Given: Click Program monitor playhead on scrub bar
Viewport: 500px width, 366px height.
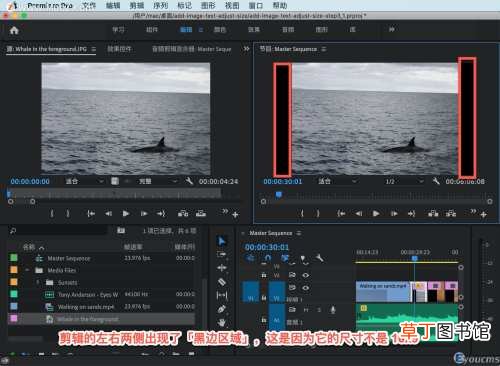Looking at the screenshot, I should point(279,194).
